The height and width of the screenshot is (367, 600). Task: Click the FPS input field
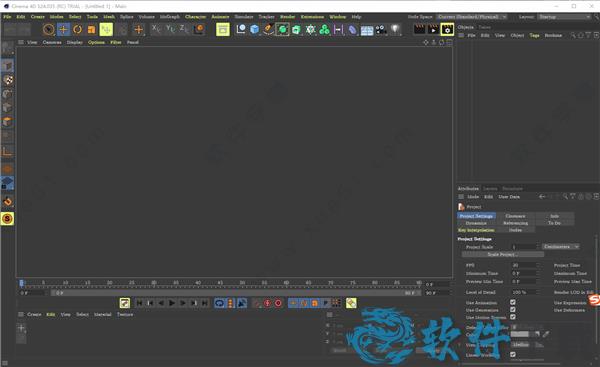[524, 265]
